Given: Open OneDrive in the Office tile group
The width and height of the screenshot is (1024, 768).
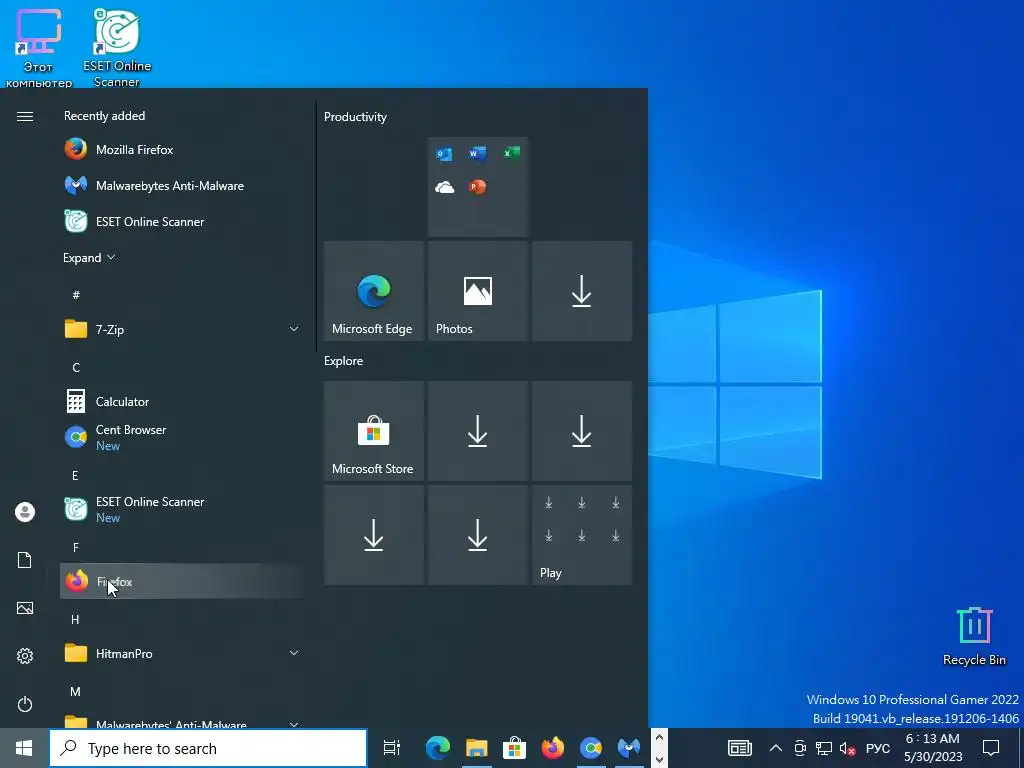Looking at the screenshot, I should pyautogui.click(x=444, y=187).
